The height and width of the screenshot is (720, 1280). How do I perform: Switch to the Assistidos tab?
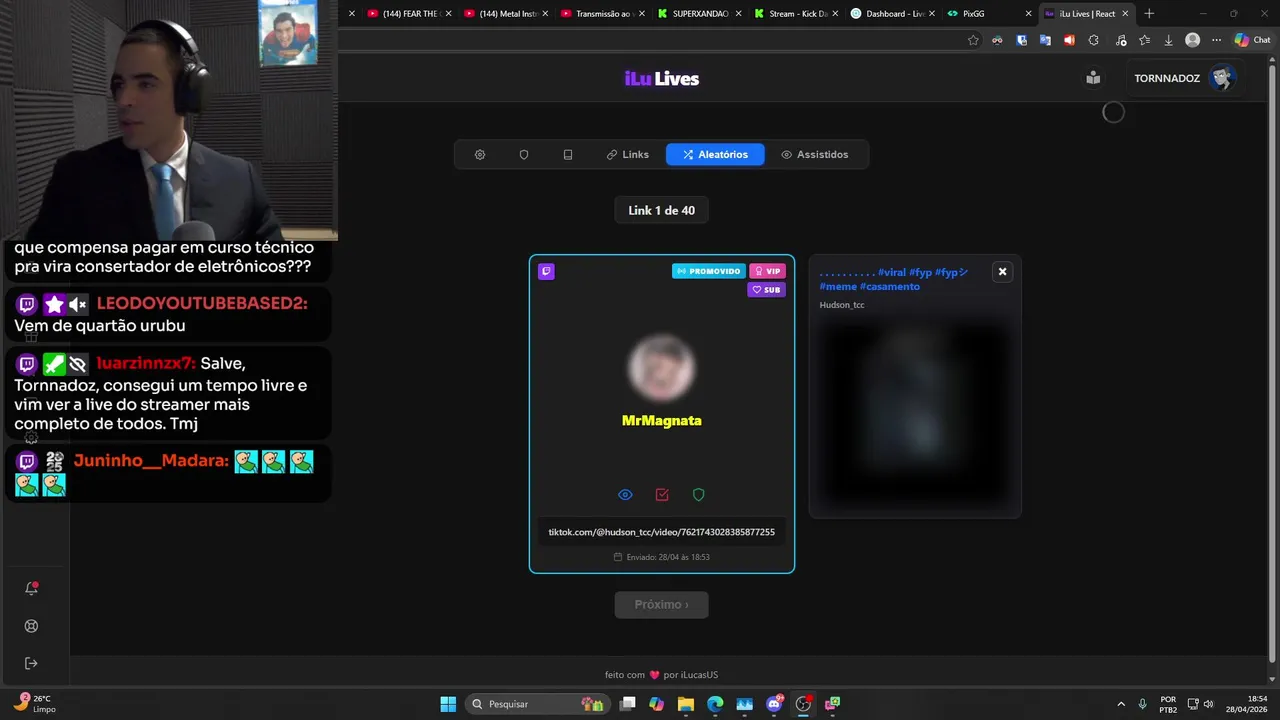click(815, 155)
